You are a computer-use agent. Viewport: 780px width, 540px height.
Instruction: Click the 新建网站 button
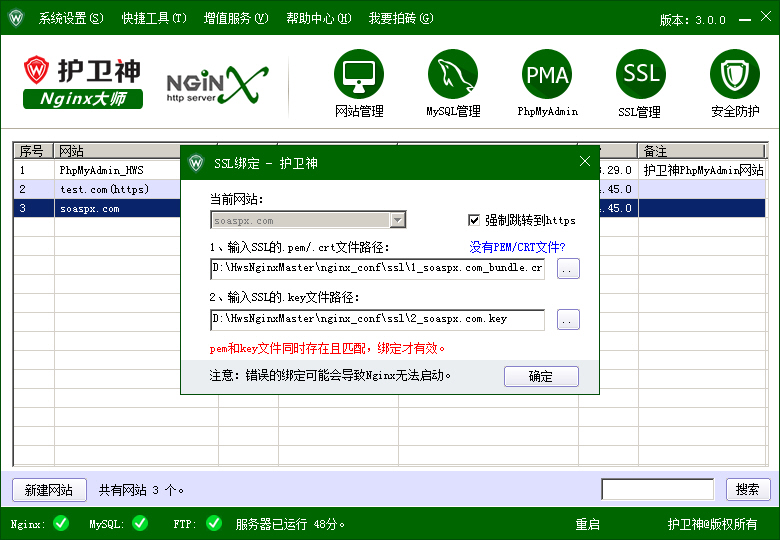[x=49, y=490]
